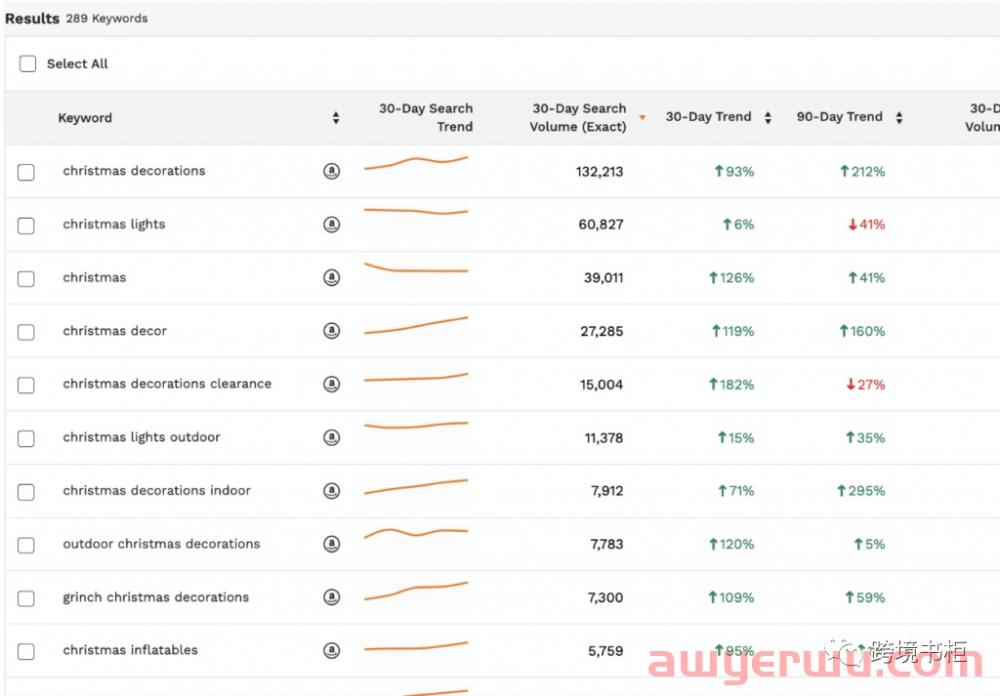The image size is (1000, 696).
Task: Open keyword christmas decorations clearance
Action: pyautogui.click(x=167, y=384)
